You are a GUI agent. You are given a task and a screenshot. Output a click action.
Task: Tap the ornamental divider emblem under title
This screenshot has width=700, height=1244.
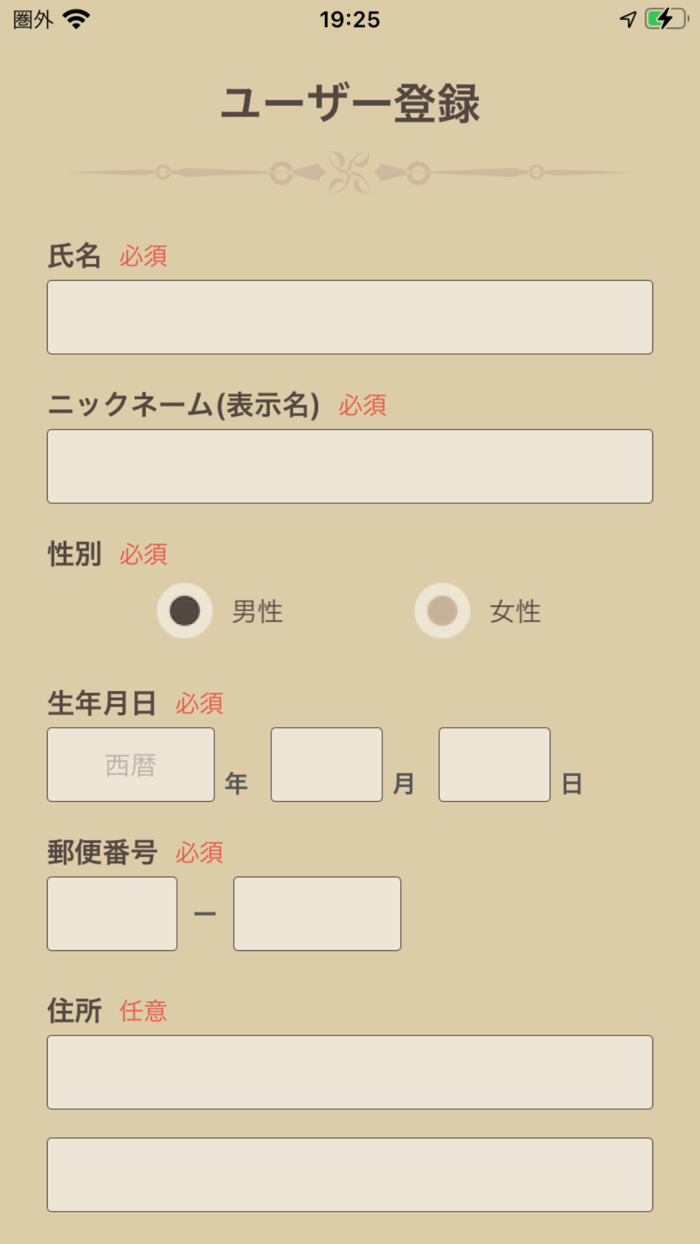(x=350, y=173)
